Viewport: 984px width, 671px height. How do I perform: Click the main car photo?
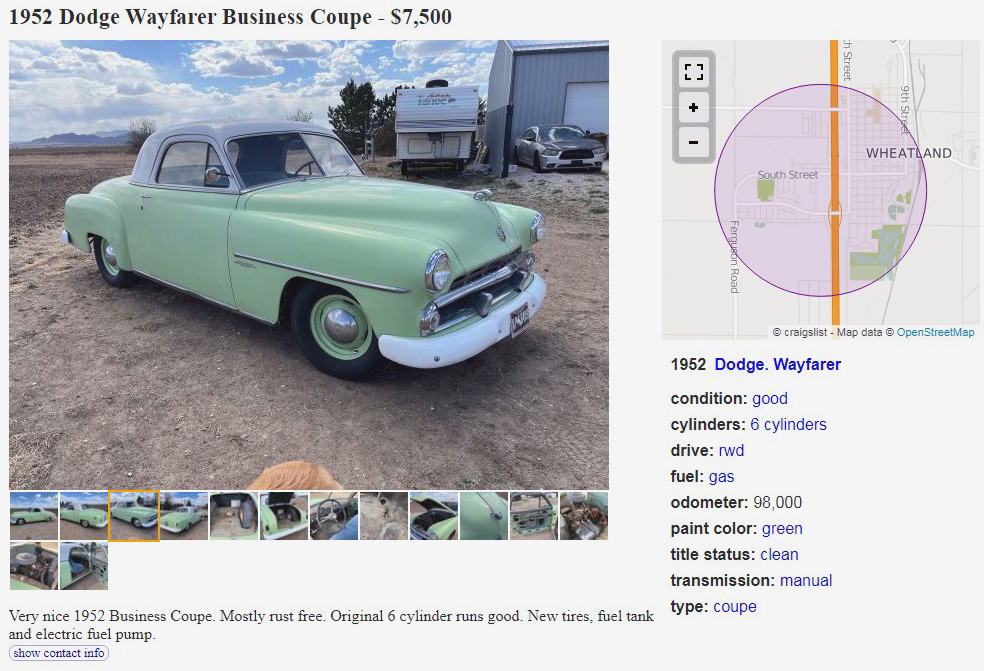[309, 265]
